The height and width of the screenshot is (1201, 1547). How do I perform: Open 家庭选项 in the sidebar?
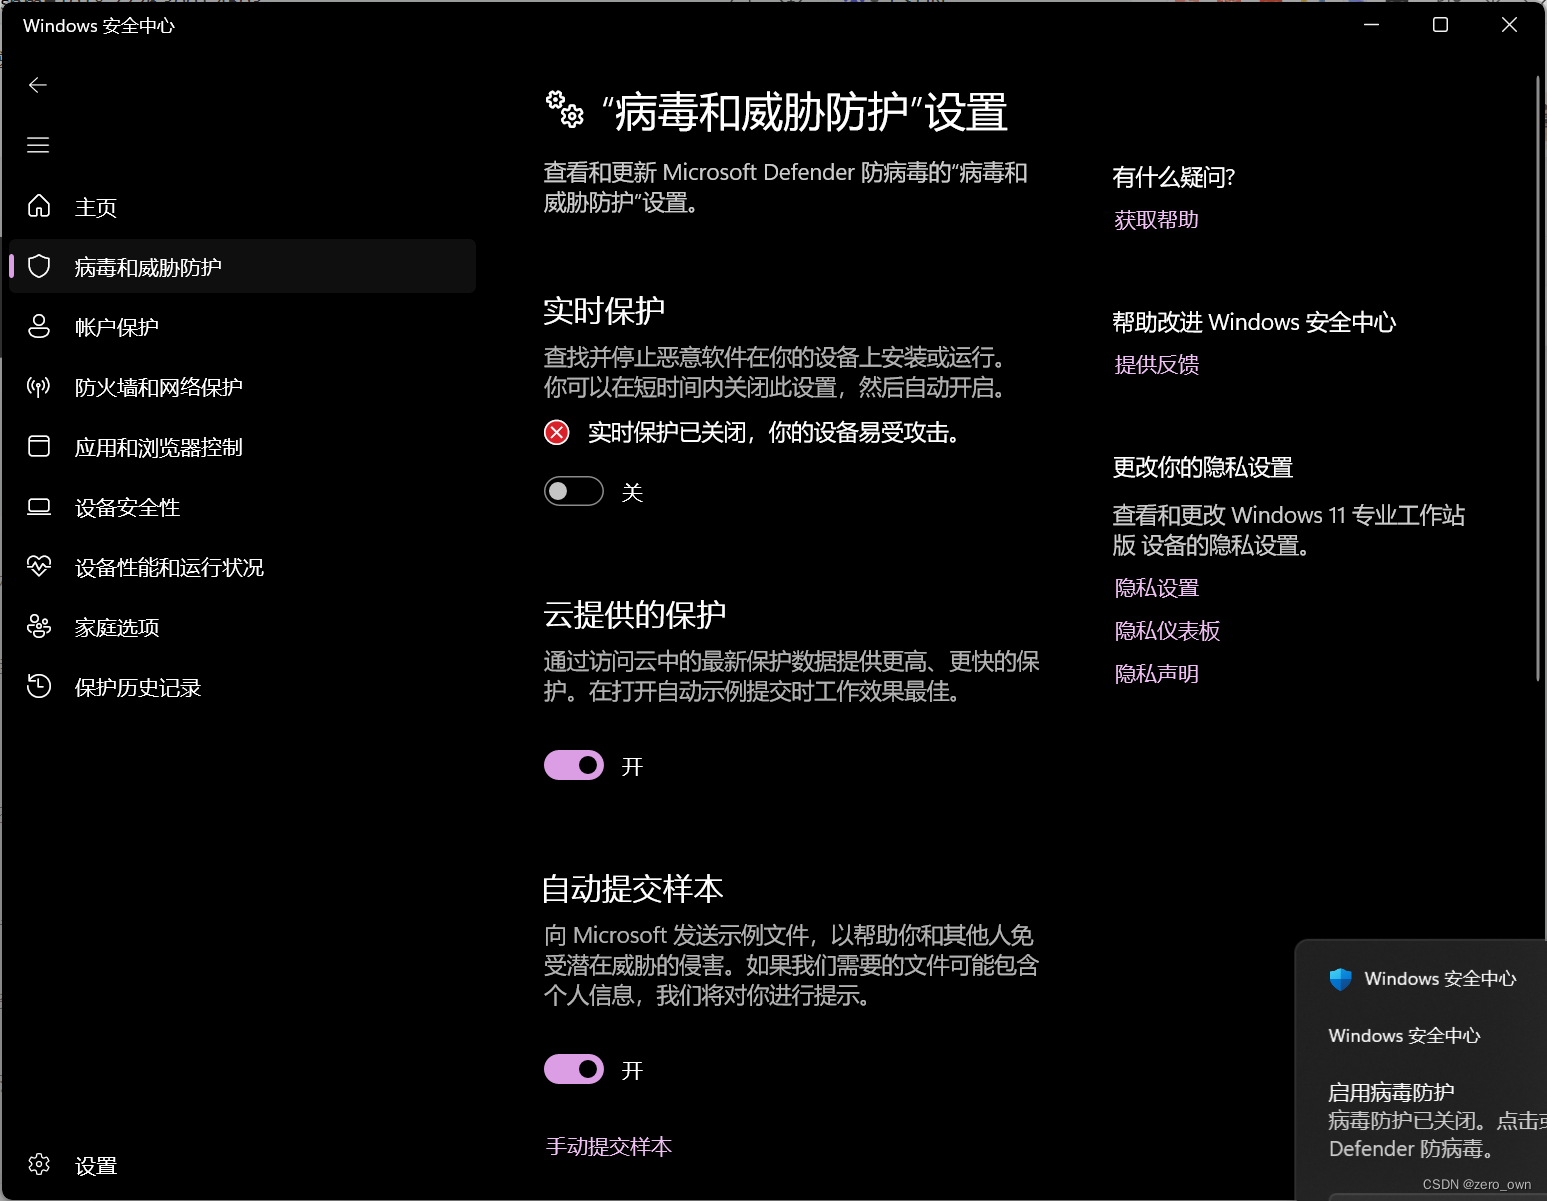pos(242,627)
